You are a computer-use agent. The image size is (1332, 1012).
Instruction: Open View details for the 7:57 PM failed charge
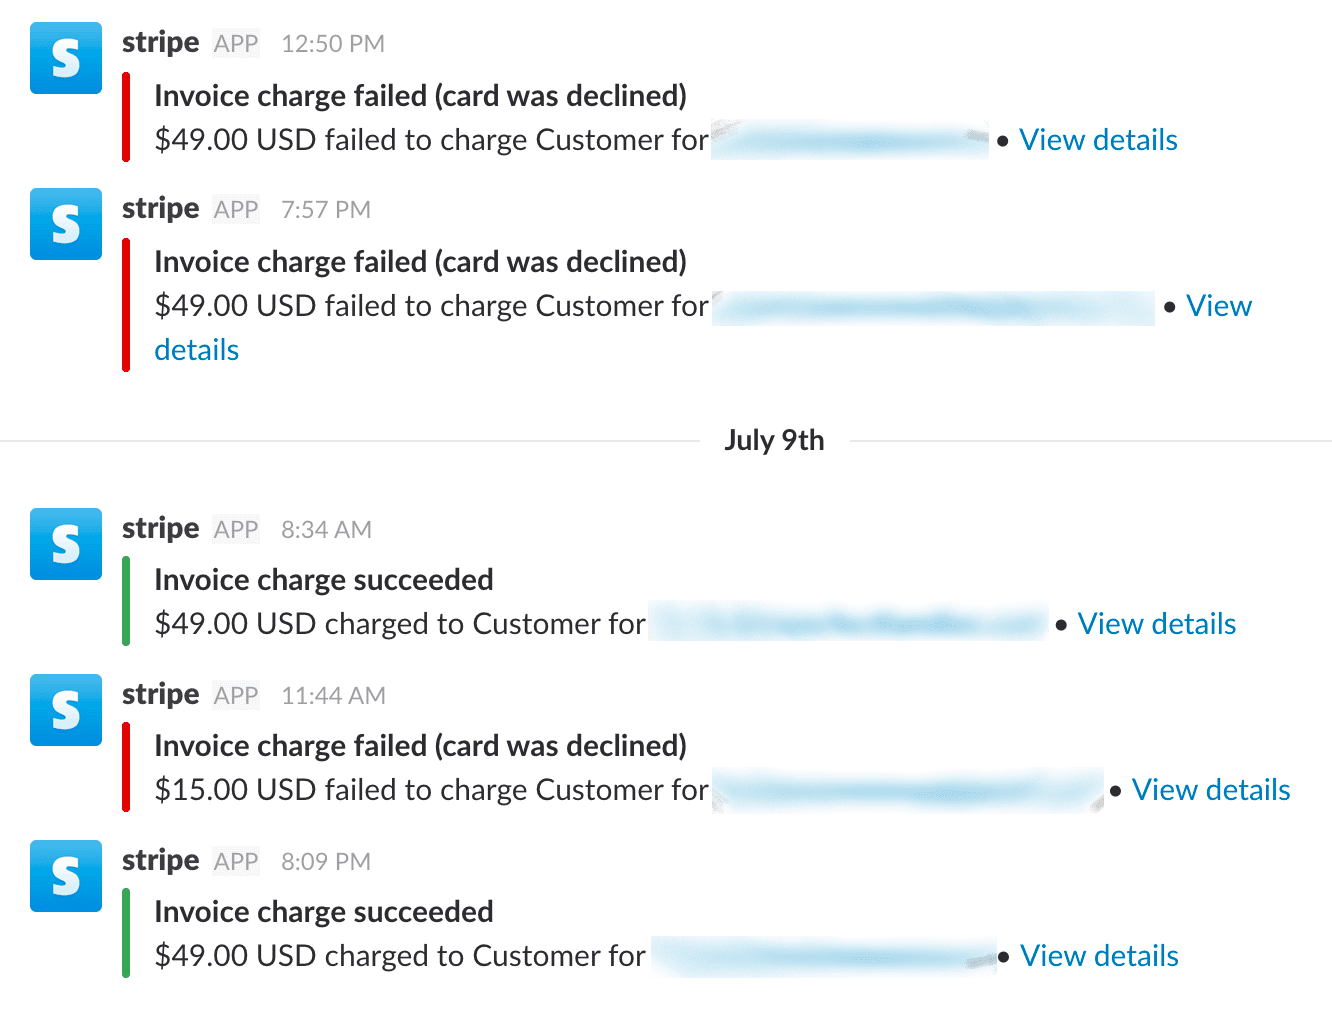(x=1218, y=306)
